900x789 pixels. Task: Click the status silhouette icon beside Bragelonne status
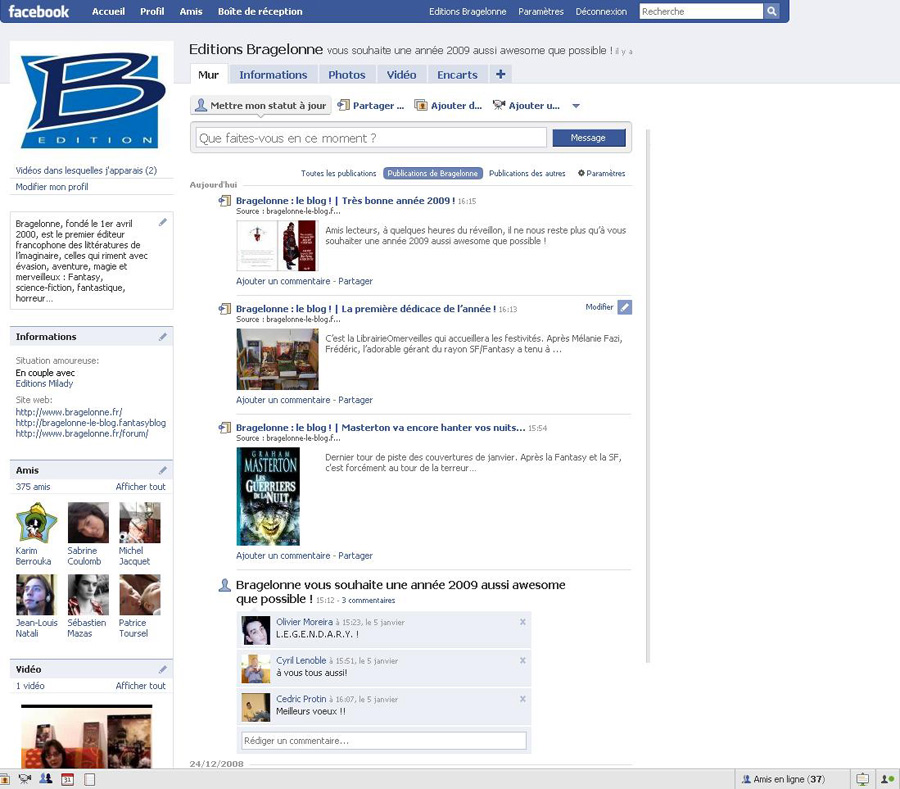225,585
